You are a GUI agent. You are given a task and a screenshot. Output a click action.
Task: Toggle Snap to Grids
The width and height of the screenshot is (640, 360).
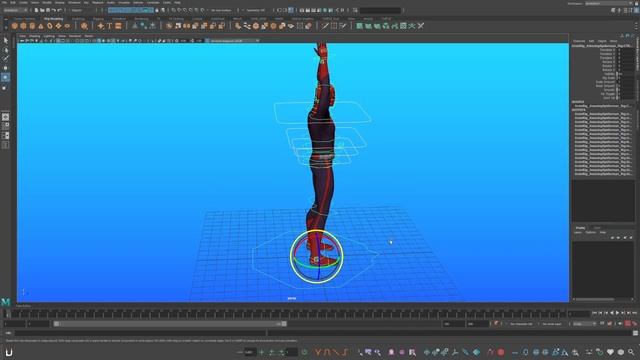click(x=174, y=10)
